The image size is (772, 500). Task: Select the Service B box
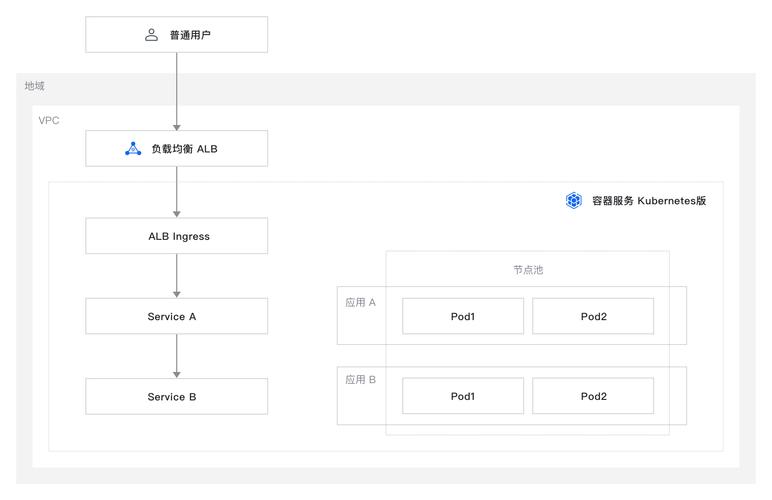[177, 396]
